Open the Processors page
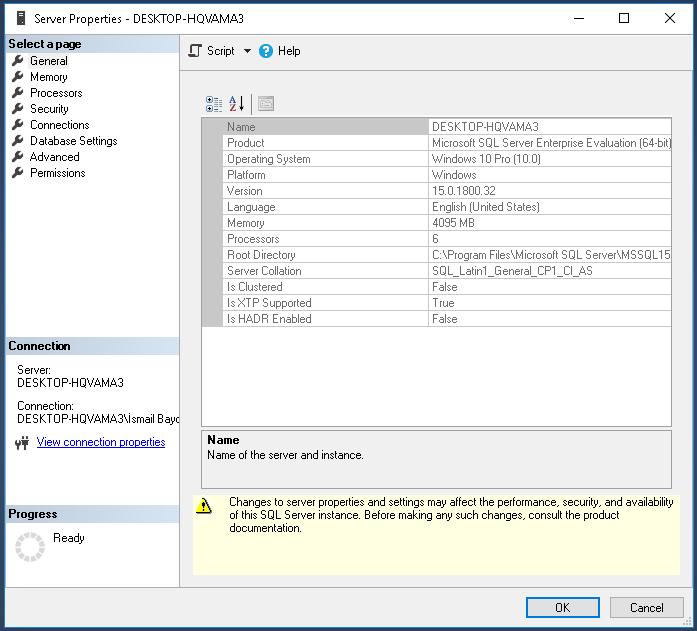This screenshot has width=697, height=631. (56, 93)
